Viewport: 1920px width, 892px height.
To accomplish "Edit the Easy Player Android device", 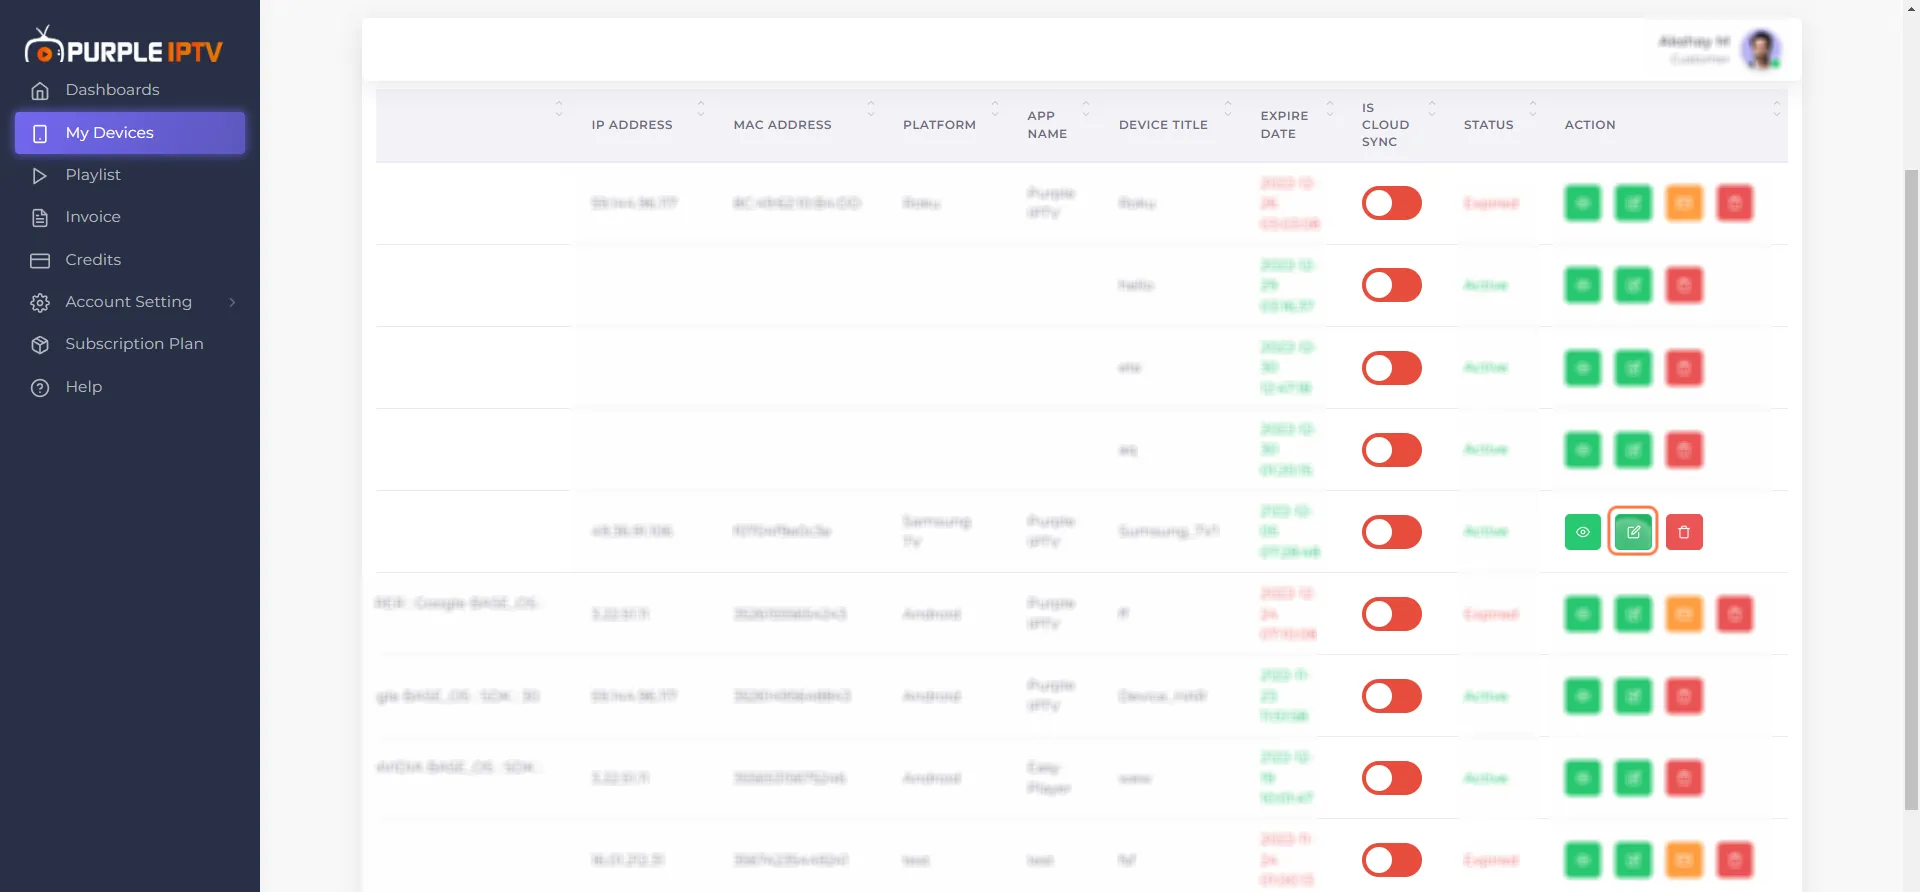I will click(1633, 778).
